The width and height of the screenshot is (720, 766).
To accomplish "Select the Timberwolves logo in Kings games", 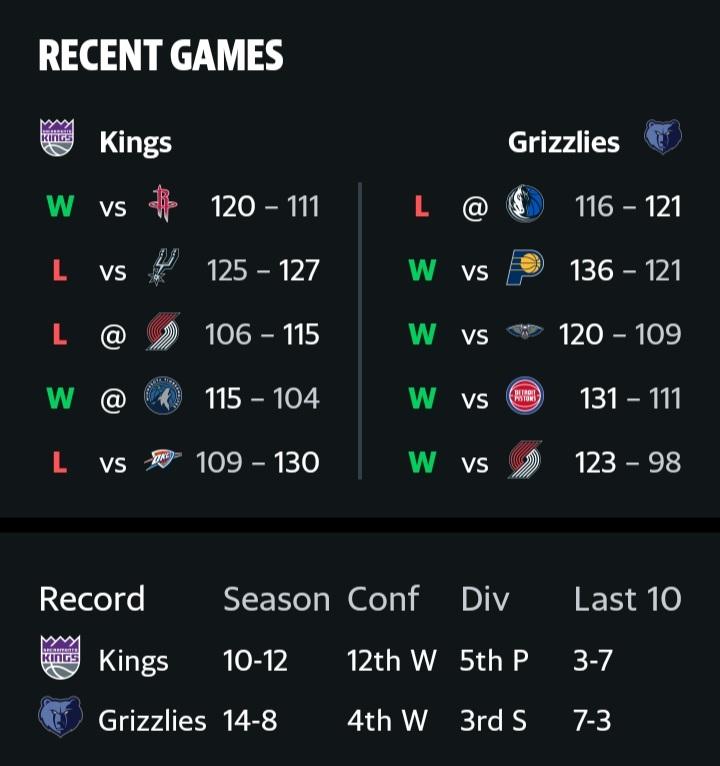I will tap(163, 396).
